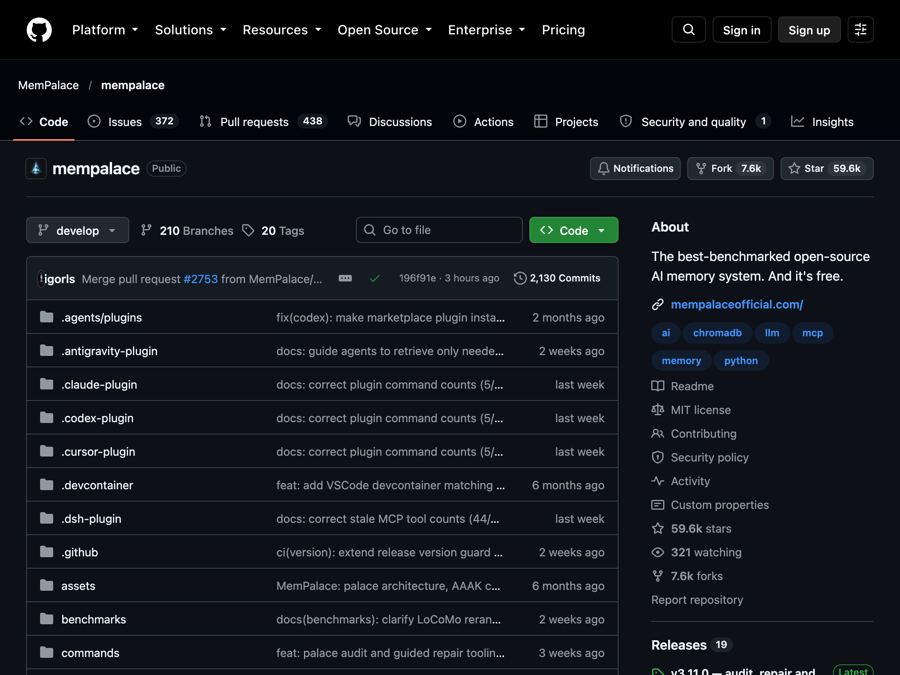Expand the Resources menu
The width and height of the screenshot is (900, 675).
coord(282,30)
